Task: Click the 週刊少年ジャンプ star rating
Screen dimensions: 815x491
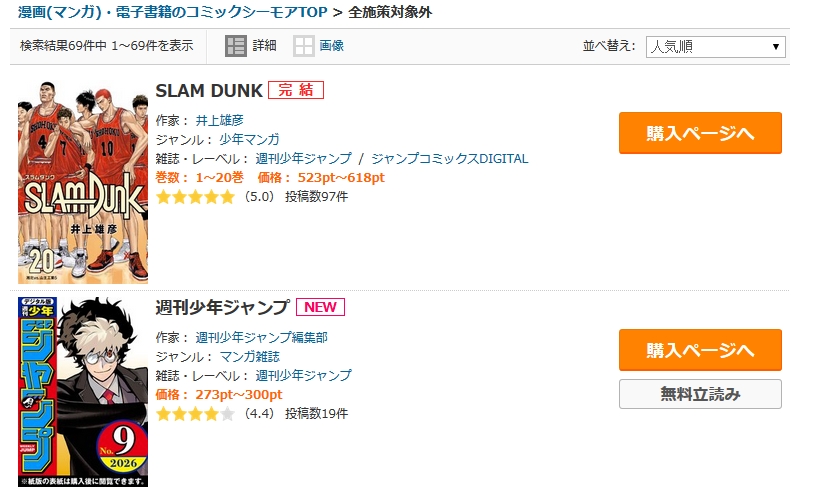Action: coord(195,413)
